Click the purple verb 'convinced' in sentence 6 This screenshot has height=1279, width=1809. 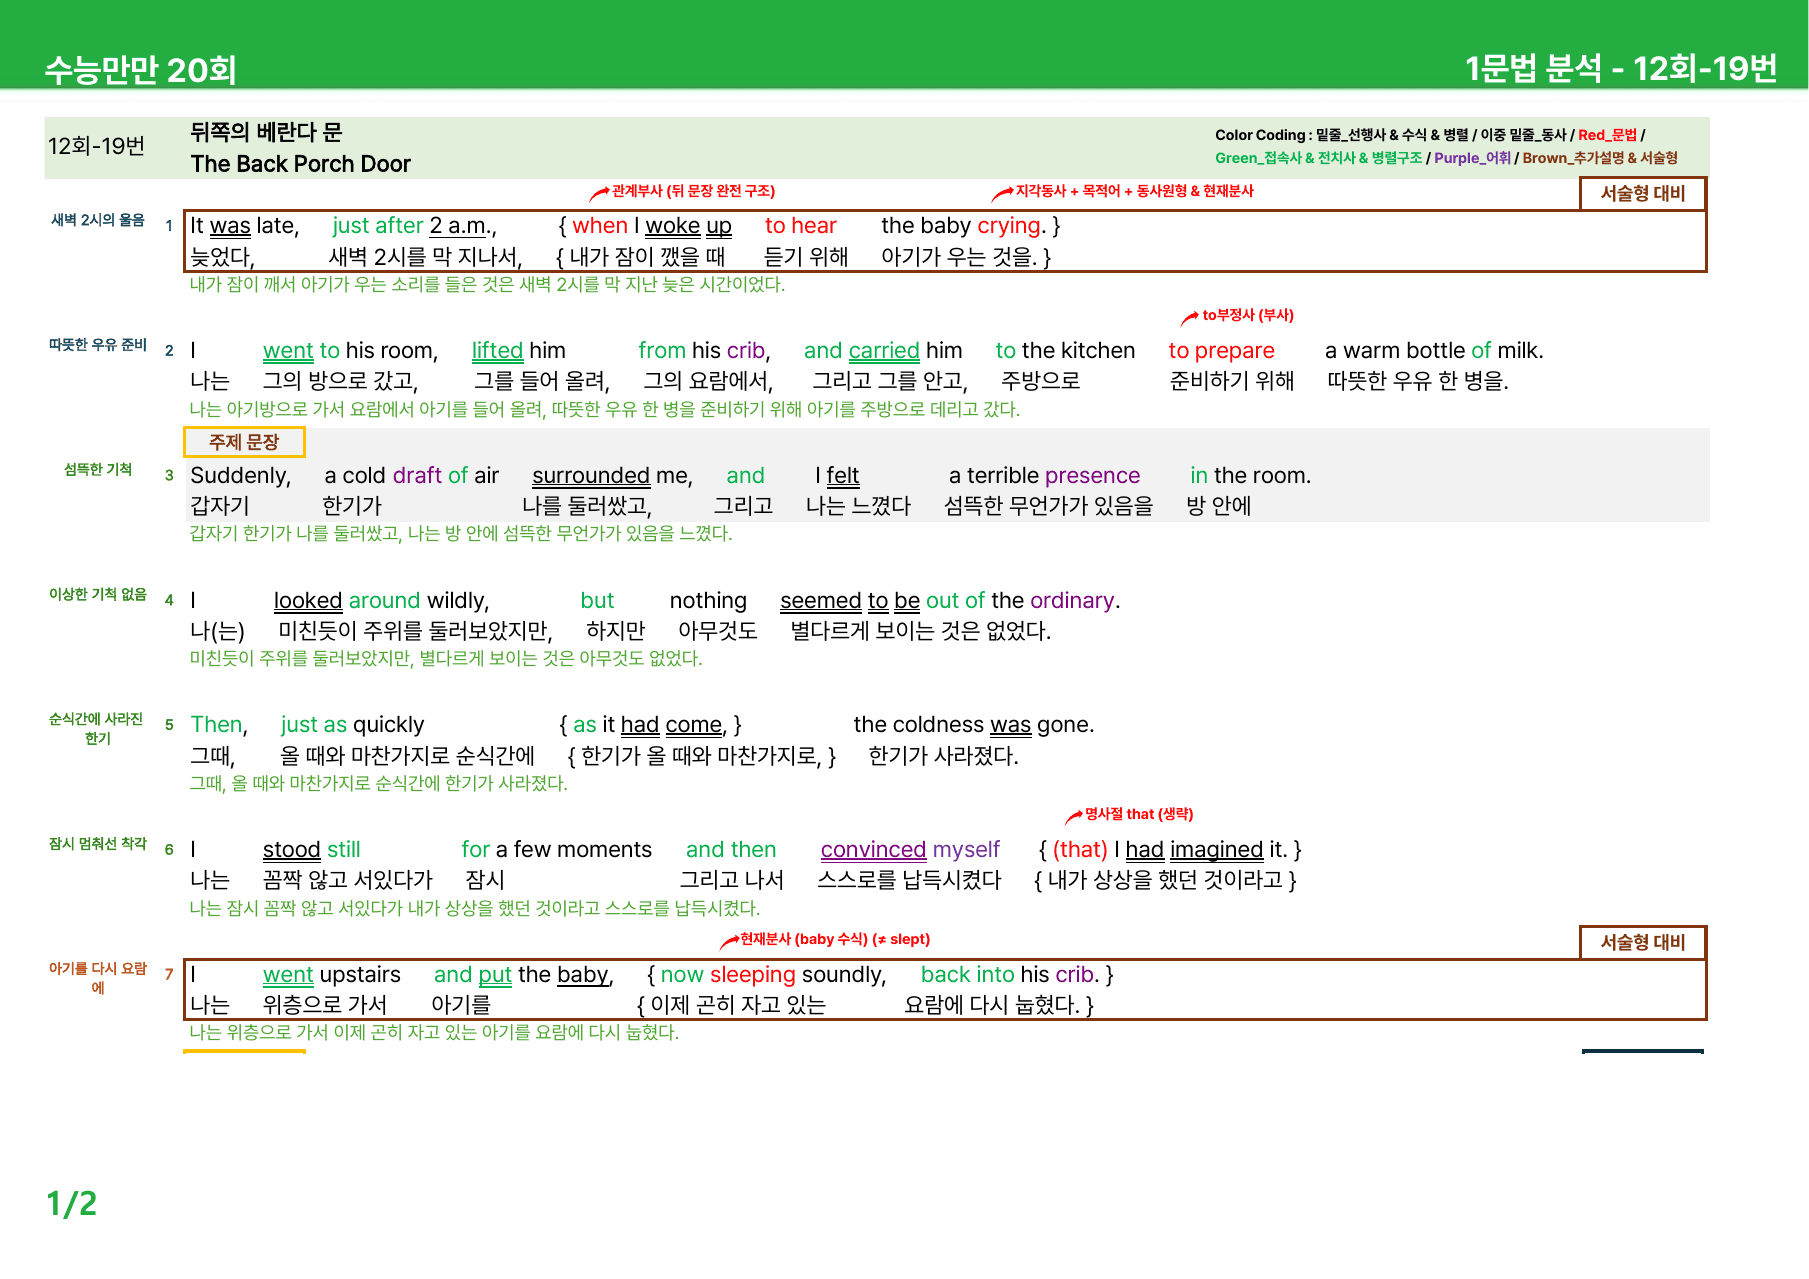coord(873,850)
